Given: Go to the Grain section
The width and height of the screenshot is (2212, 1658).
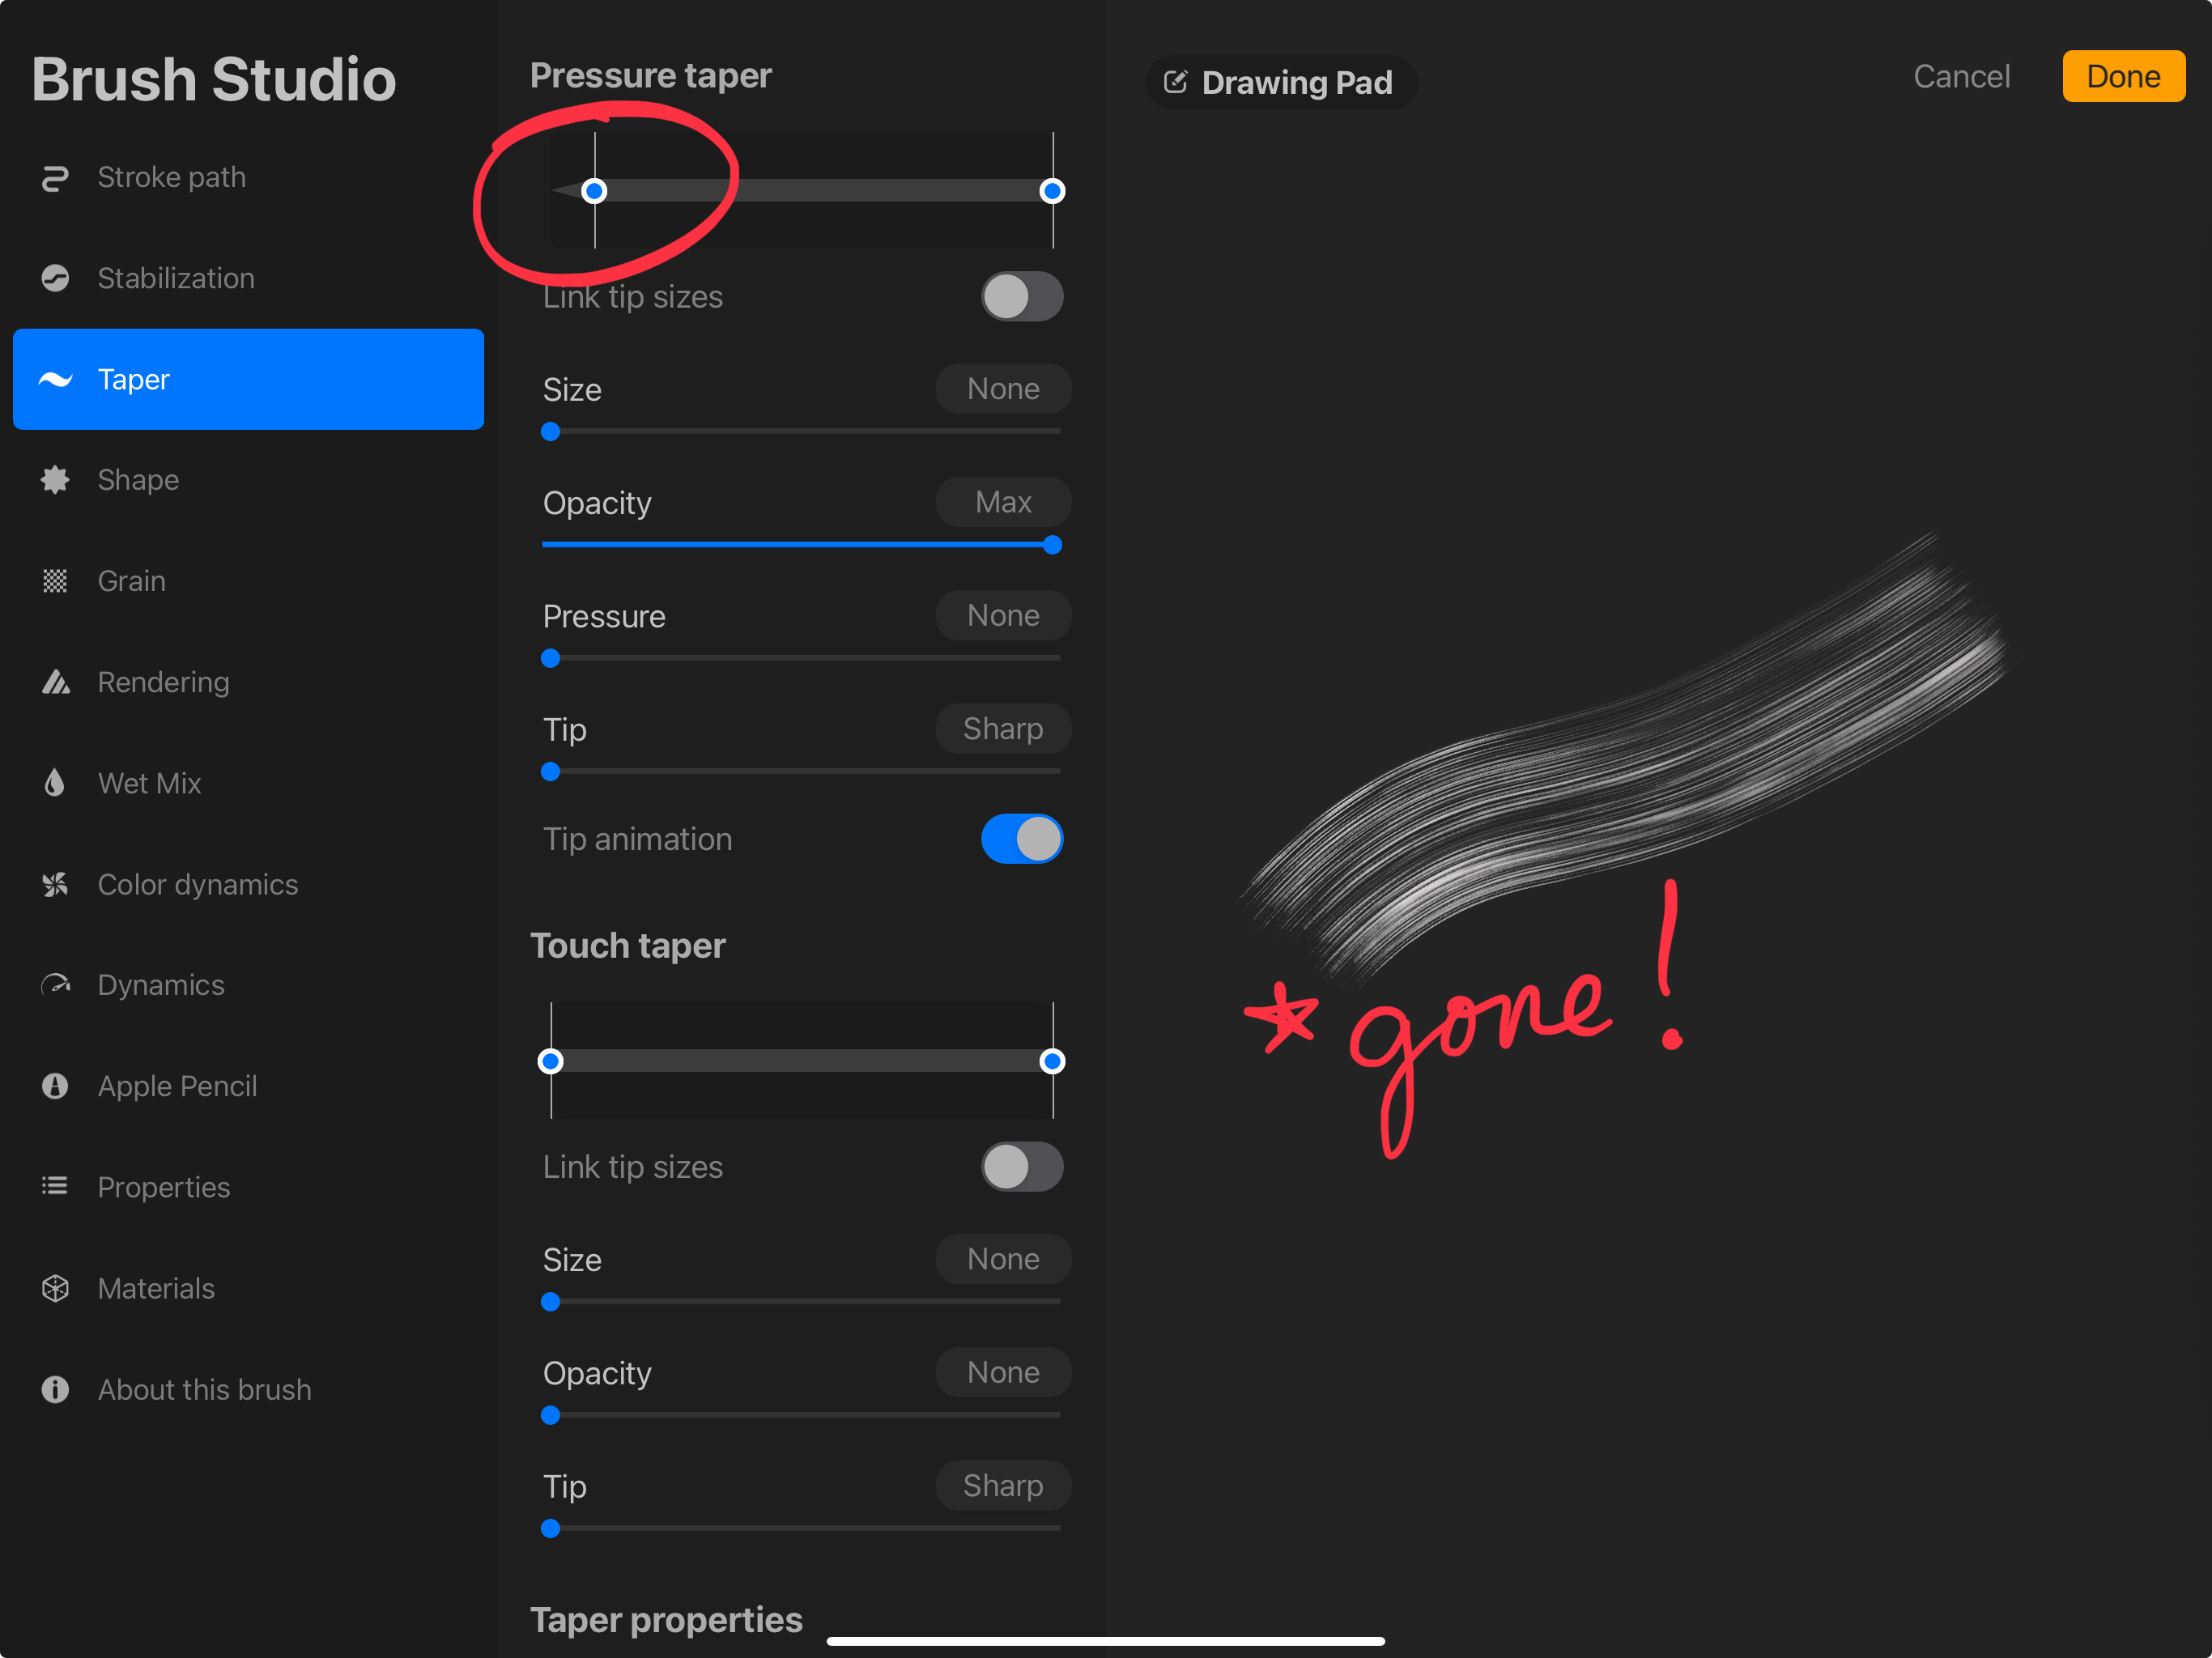Looking at the screenshot, I should tap(248, 581).
